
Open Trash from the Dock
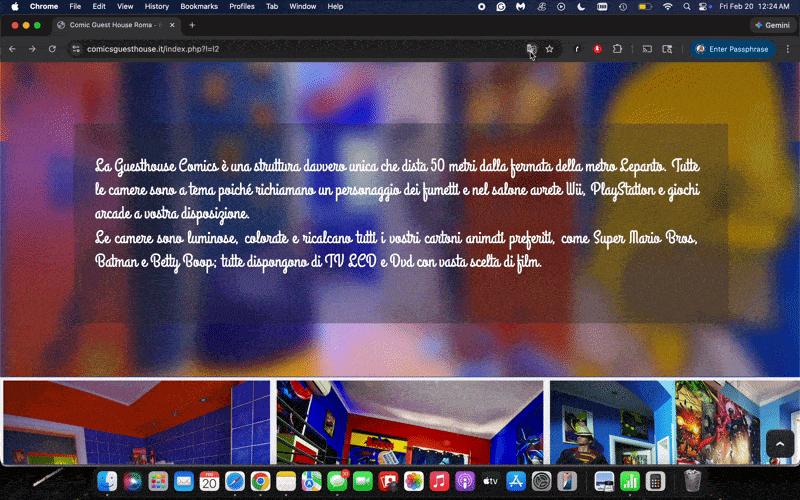692,481
